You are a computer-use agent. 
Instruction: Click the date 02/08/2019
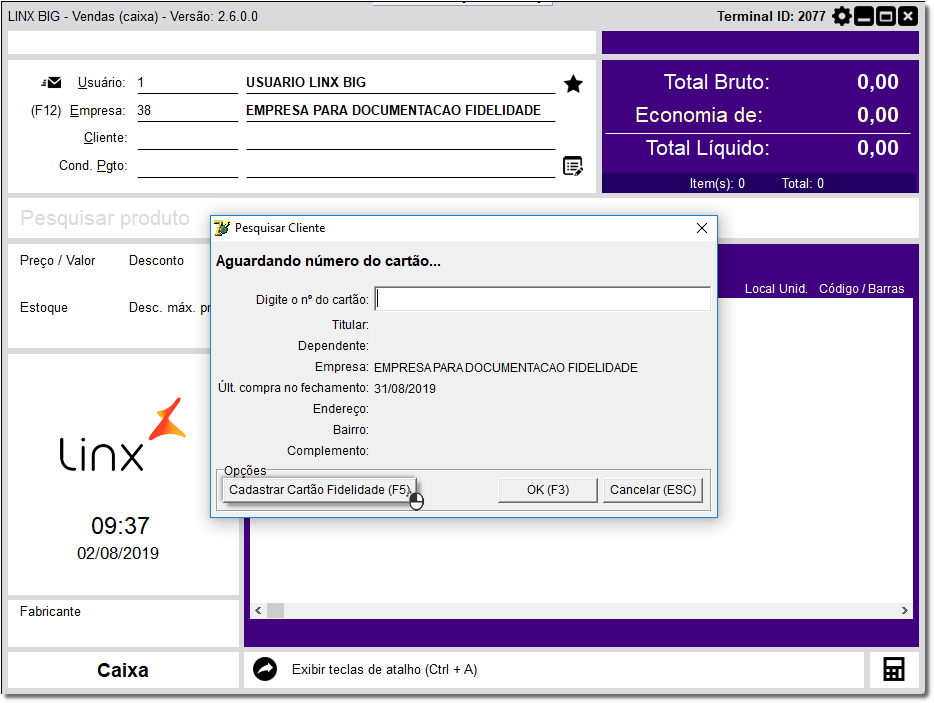pos(118,553)
